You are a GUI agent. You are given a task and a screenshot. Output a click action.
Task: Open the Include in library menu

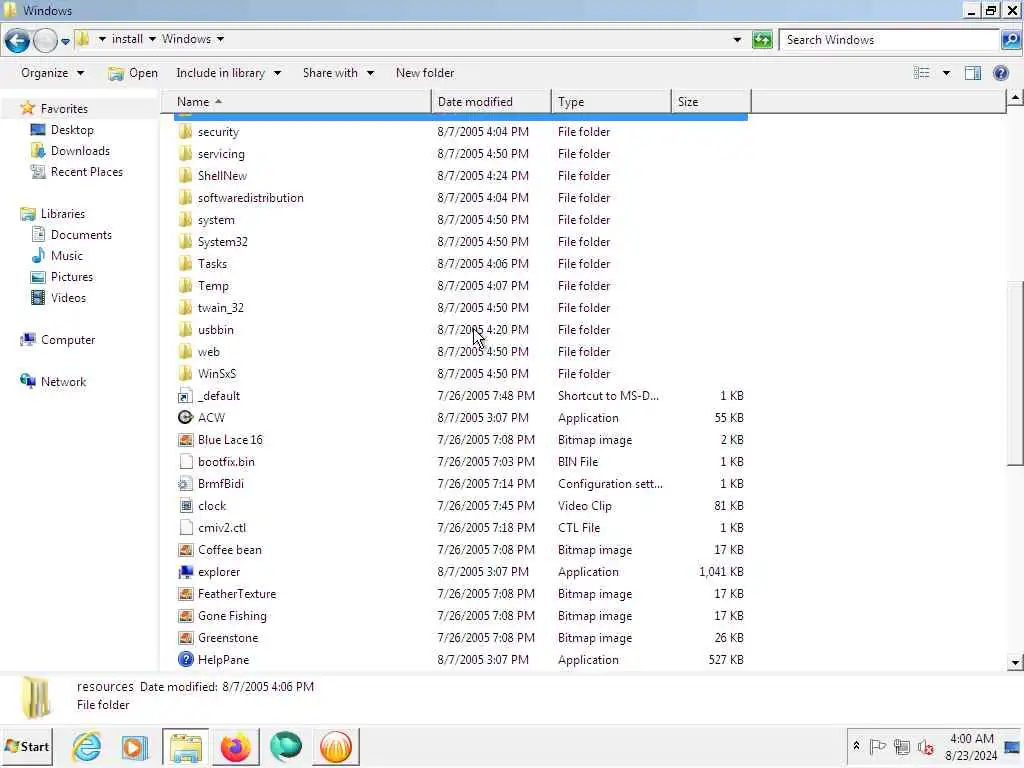click(228, 73)
